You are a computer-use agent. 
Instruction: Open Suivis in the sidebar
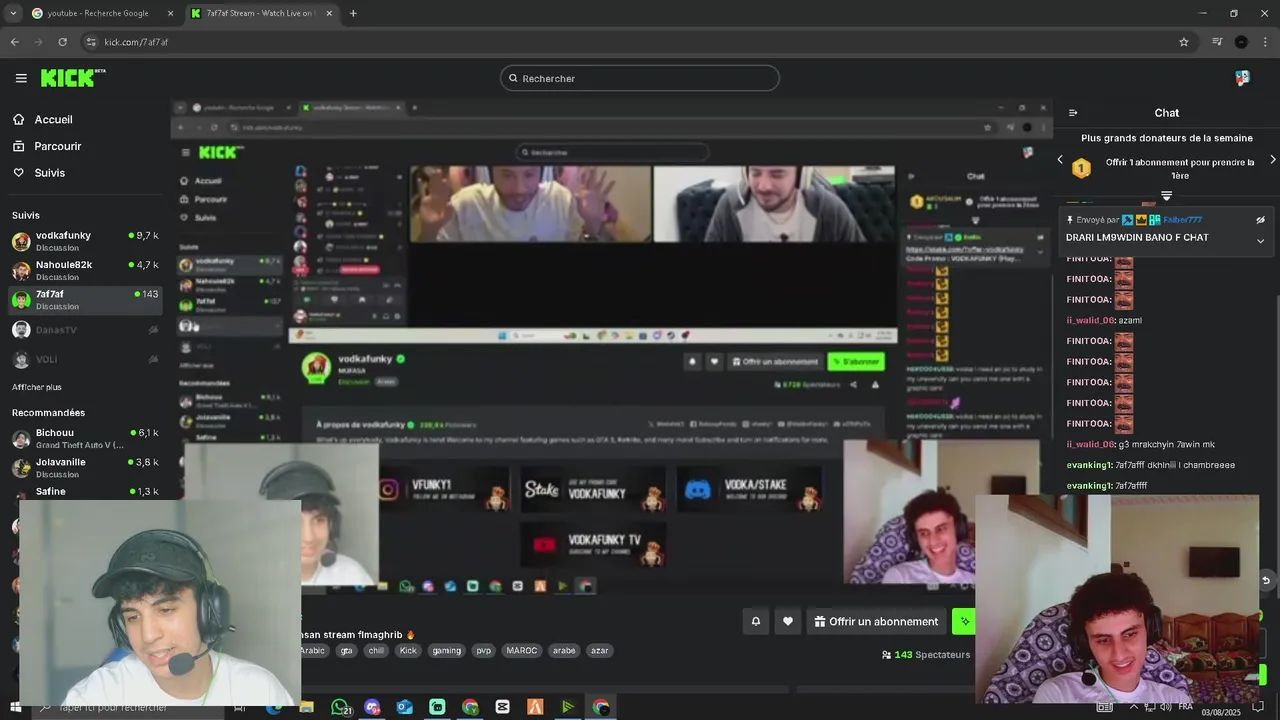39,173
